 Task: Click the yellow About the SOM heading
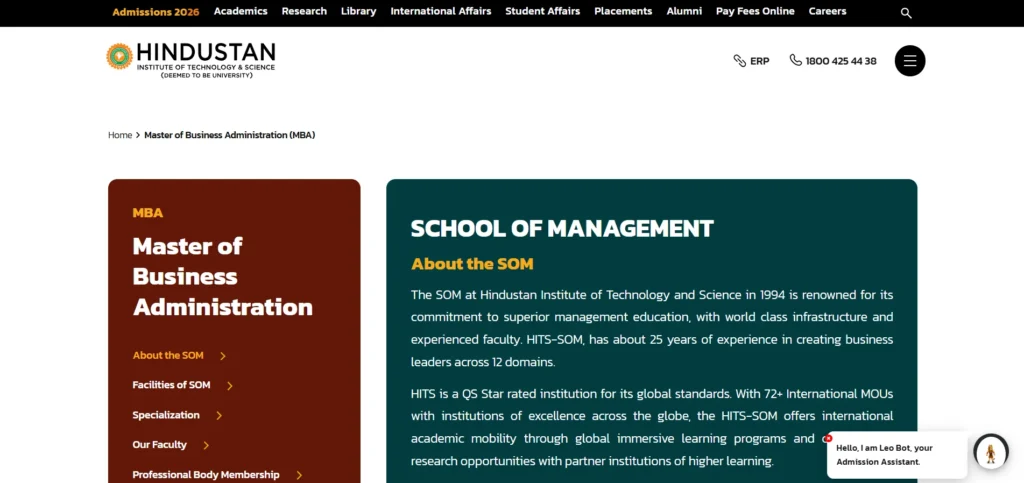(472, 264)
